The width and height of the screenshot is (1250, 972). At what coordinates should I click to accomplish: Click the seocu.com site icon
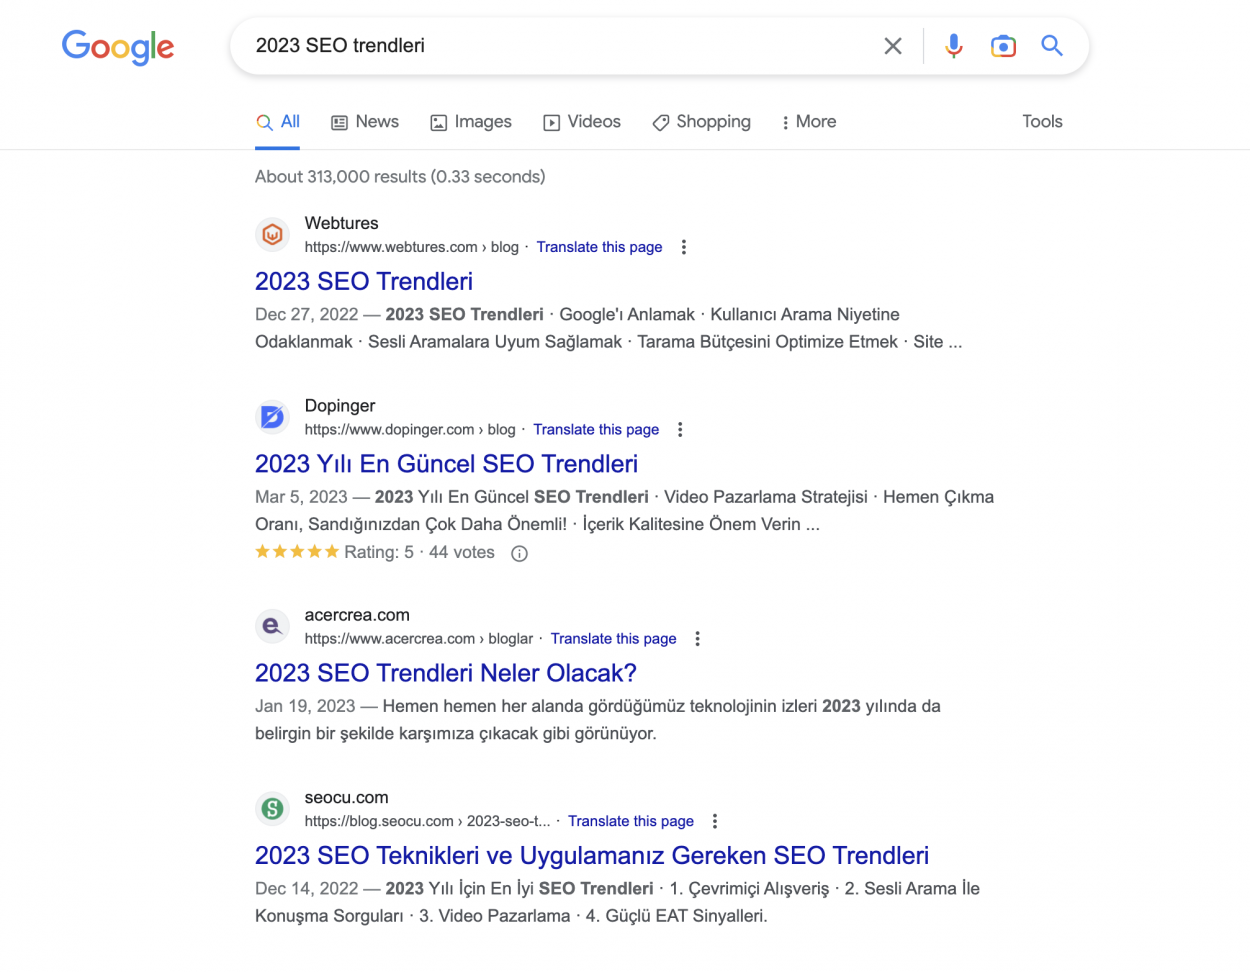pos(272,808)
